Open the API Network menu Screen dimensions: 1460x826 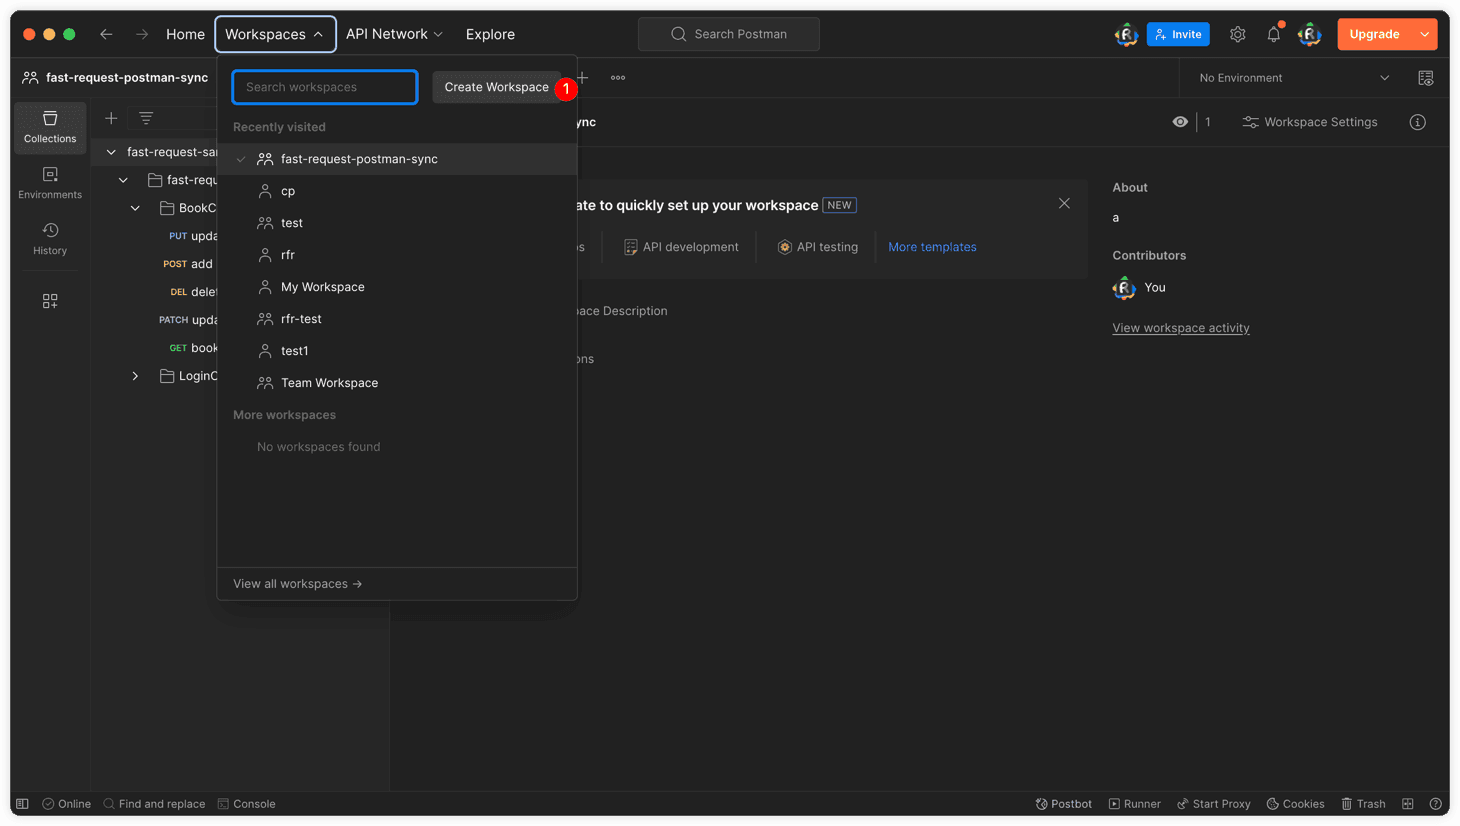[394, 34]
